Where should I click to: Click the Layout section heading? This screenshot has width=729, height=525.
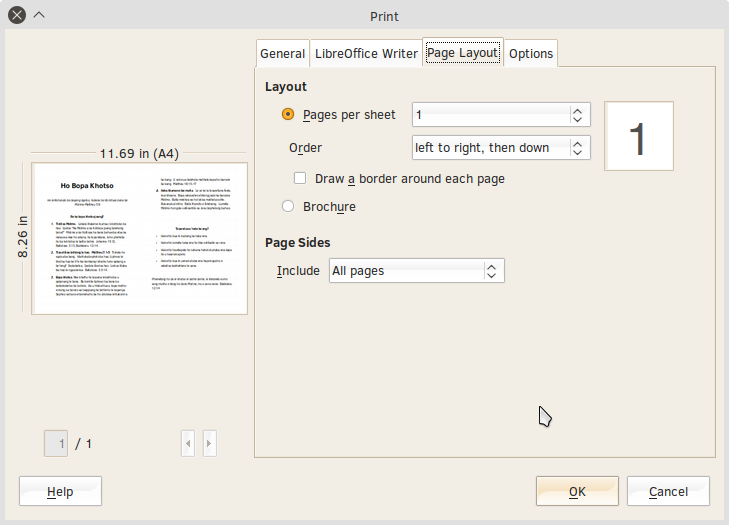[x=286, y=87]
